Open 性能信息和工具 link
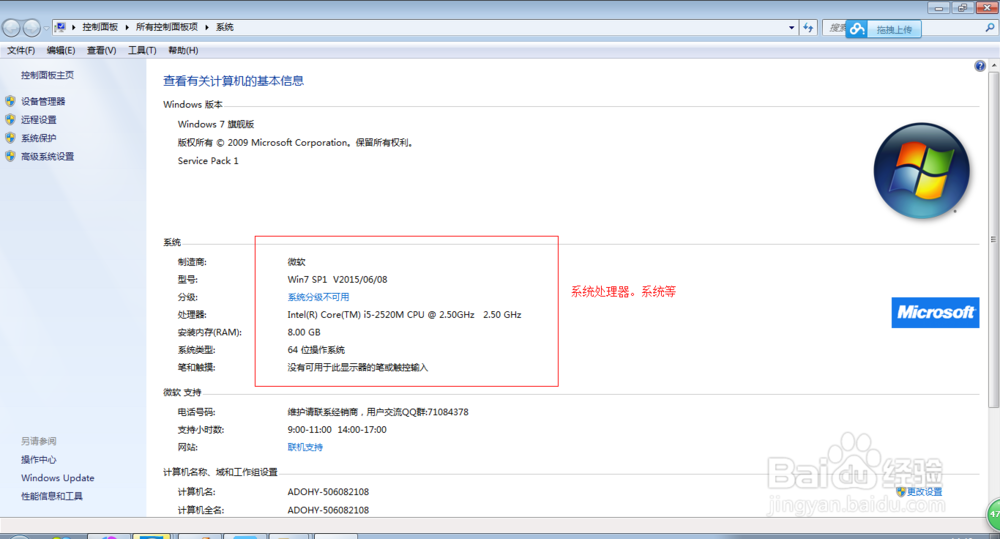This screenshot has height=539, width=1000. pyautogui.click(x=52, y=496)
